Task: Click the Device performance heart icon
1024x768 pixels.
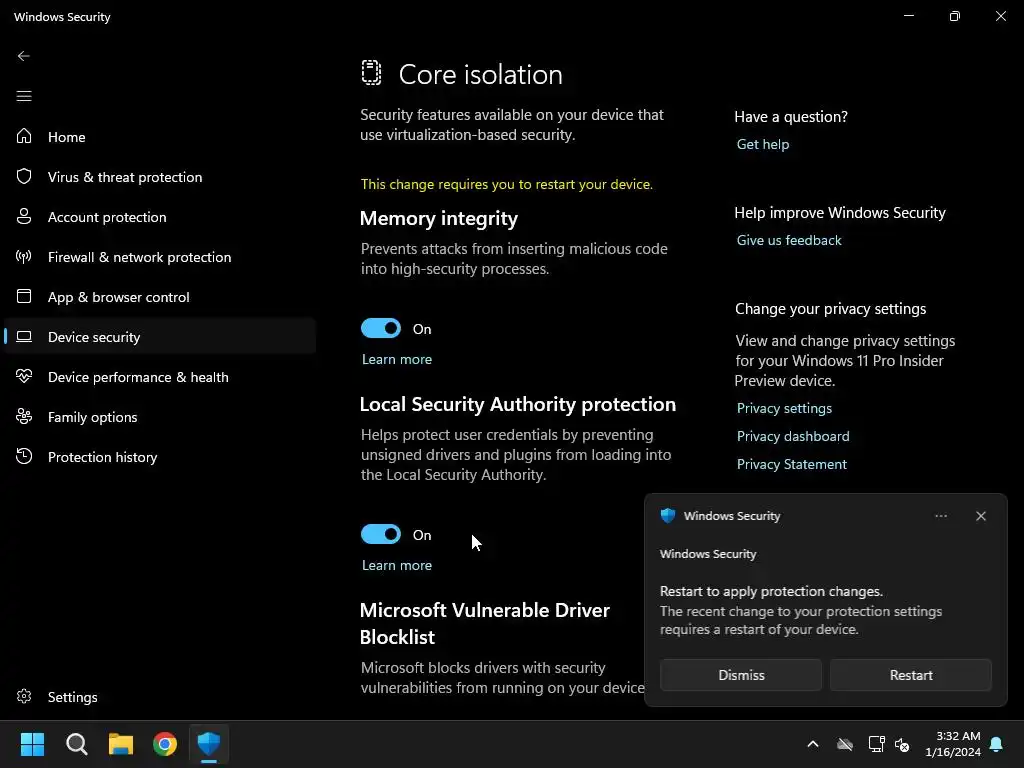Action: [24, 376]
